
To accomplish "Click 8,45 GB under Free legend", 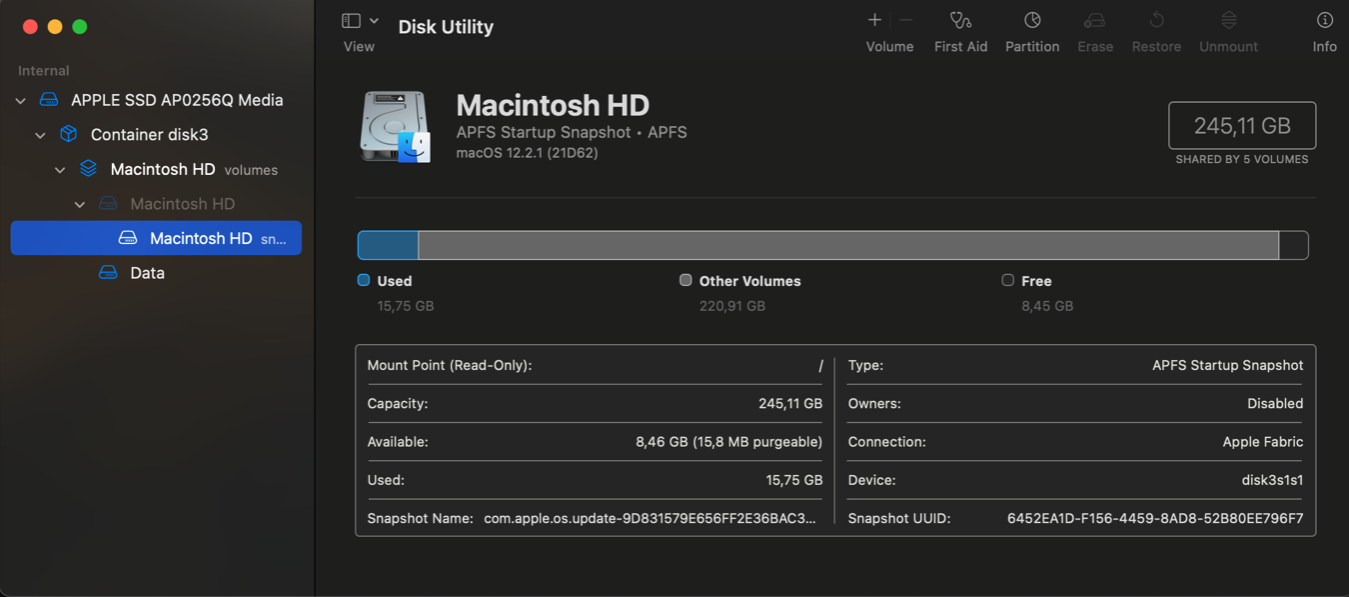I will point(1048,306).
